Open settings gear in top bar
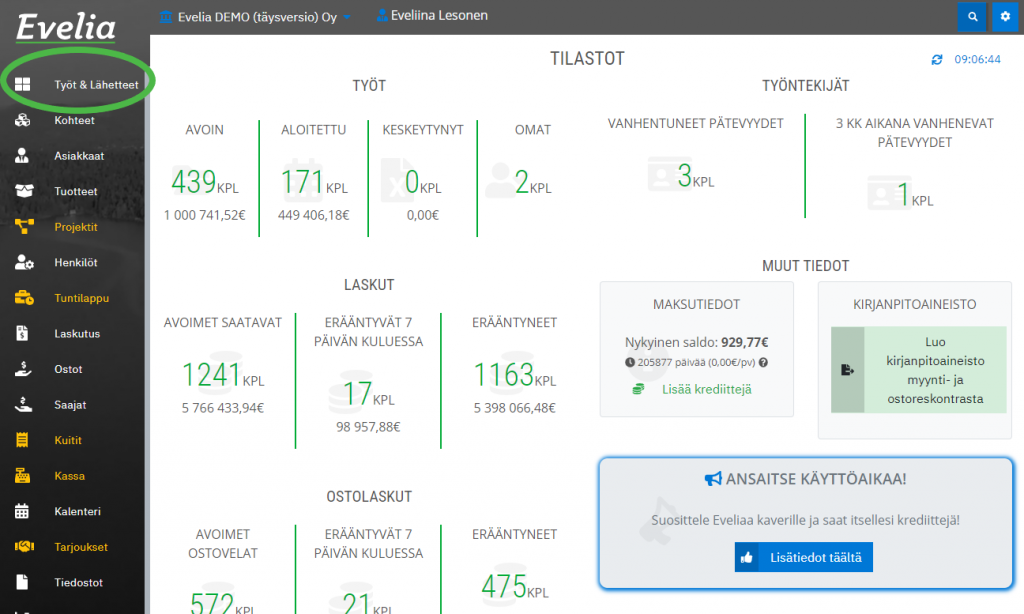 coord(1005,17)
